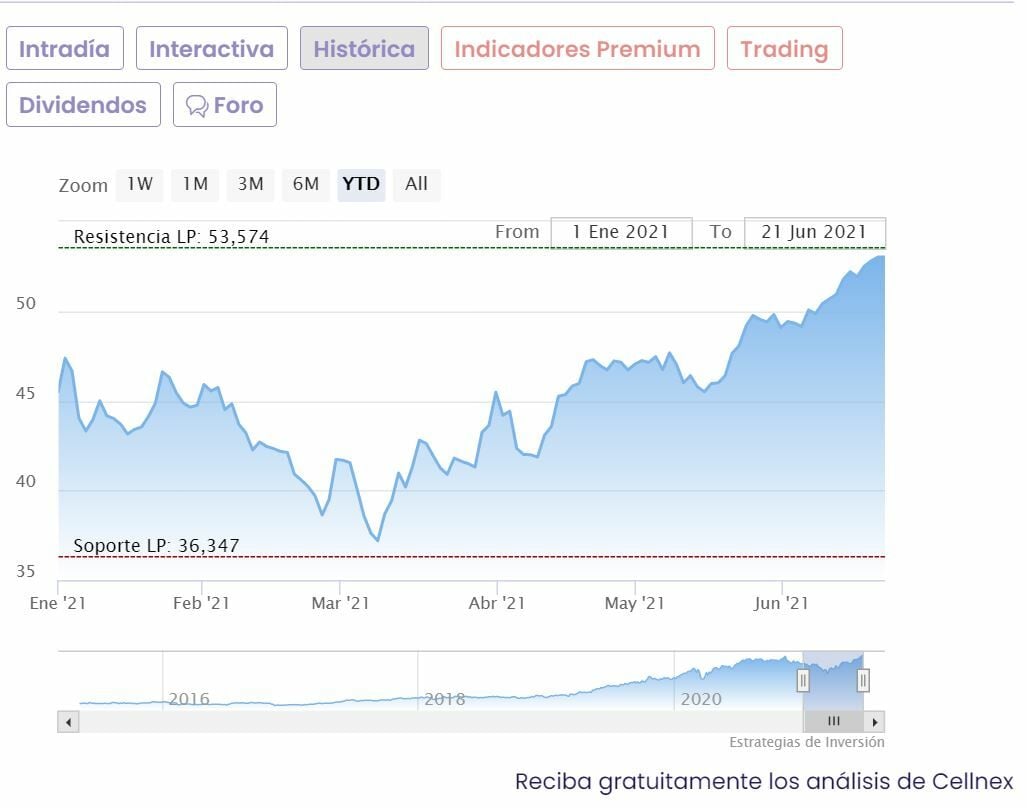
Task: Go to the Trading tab
Action: (784, 49)
